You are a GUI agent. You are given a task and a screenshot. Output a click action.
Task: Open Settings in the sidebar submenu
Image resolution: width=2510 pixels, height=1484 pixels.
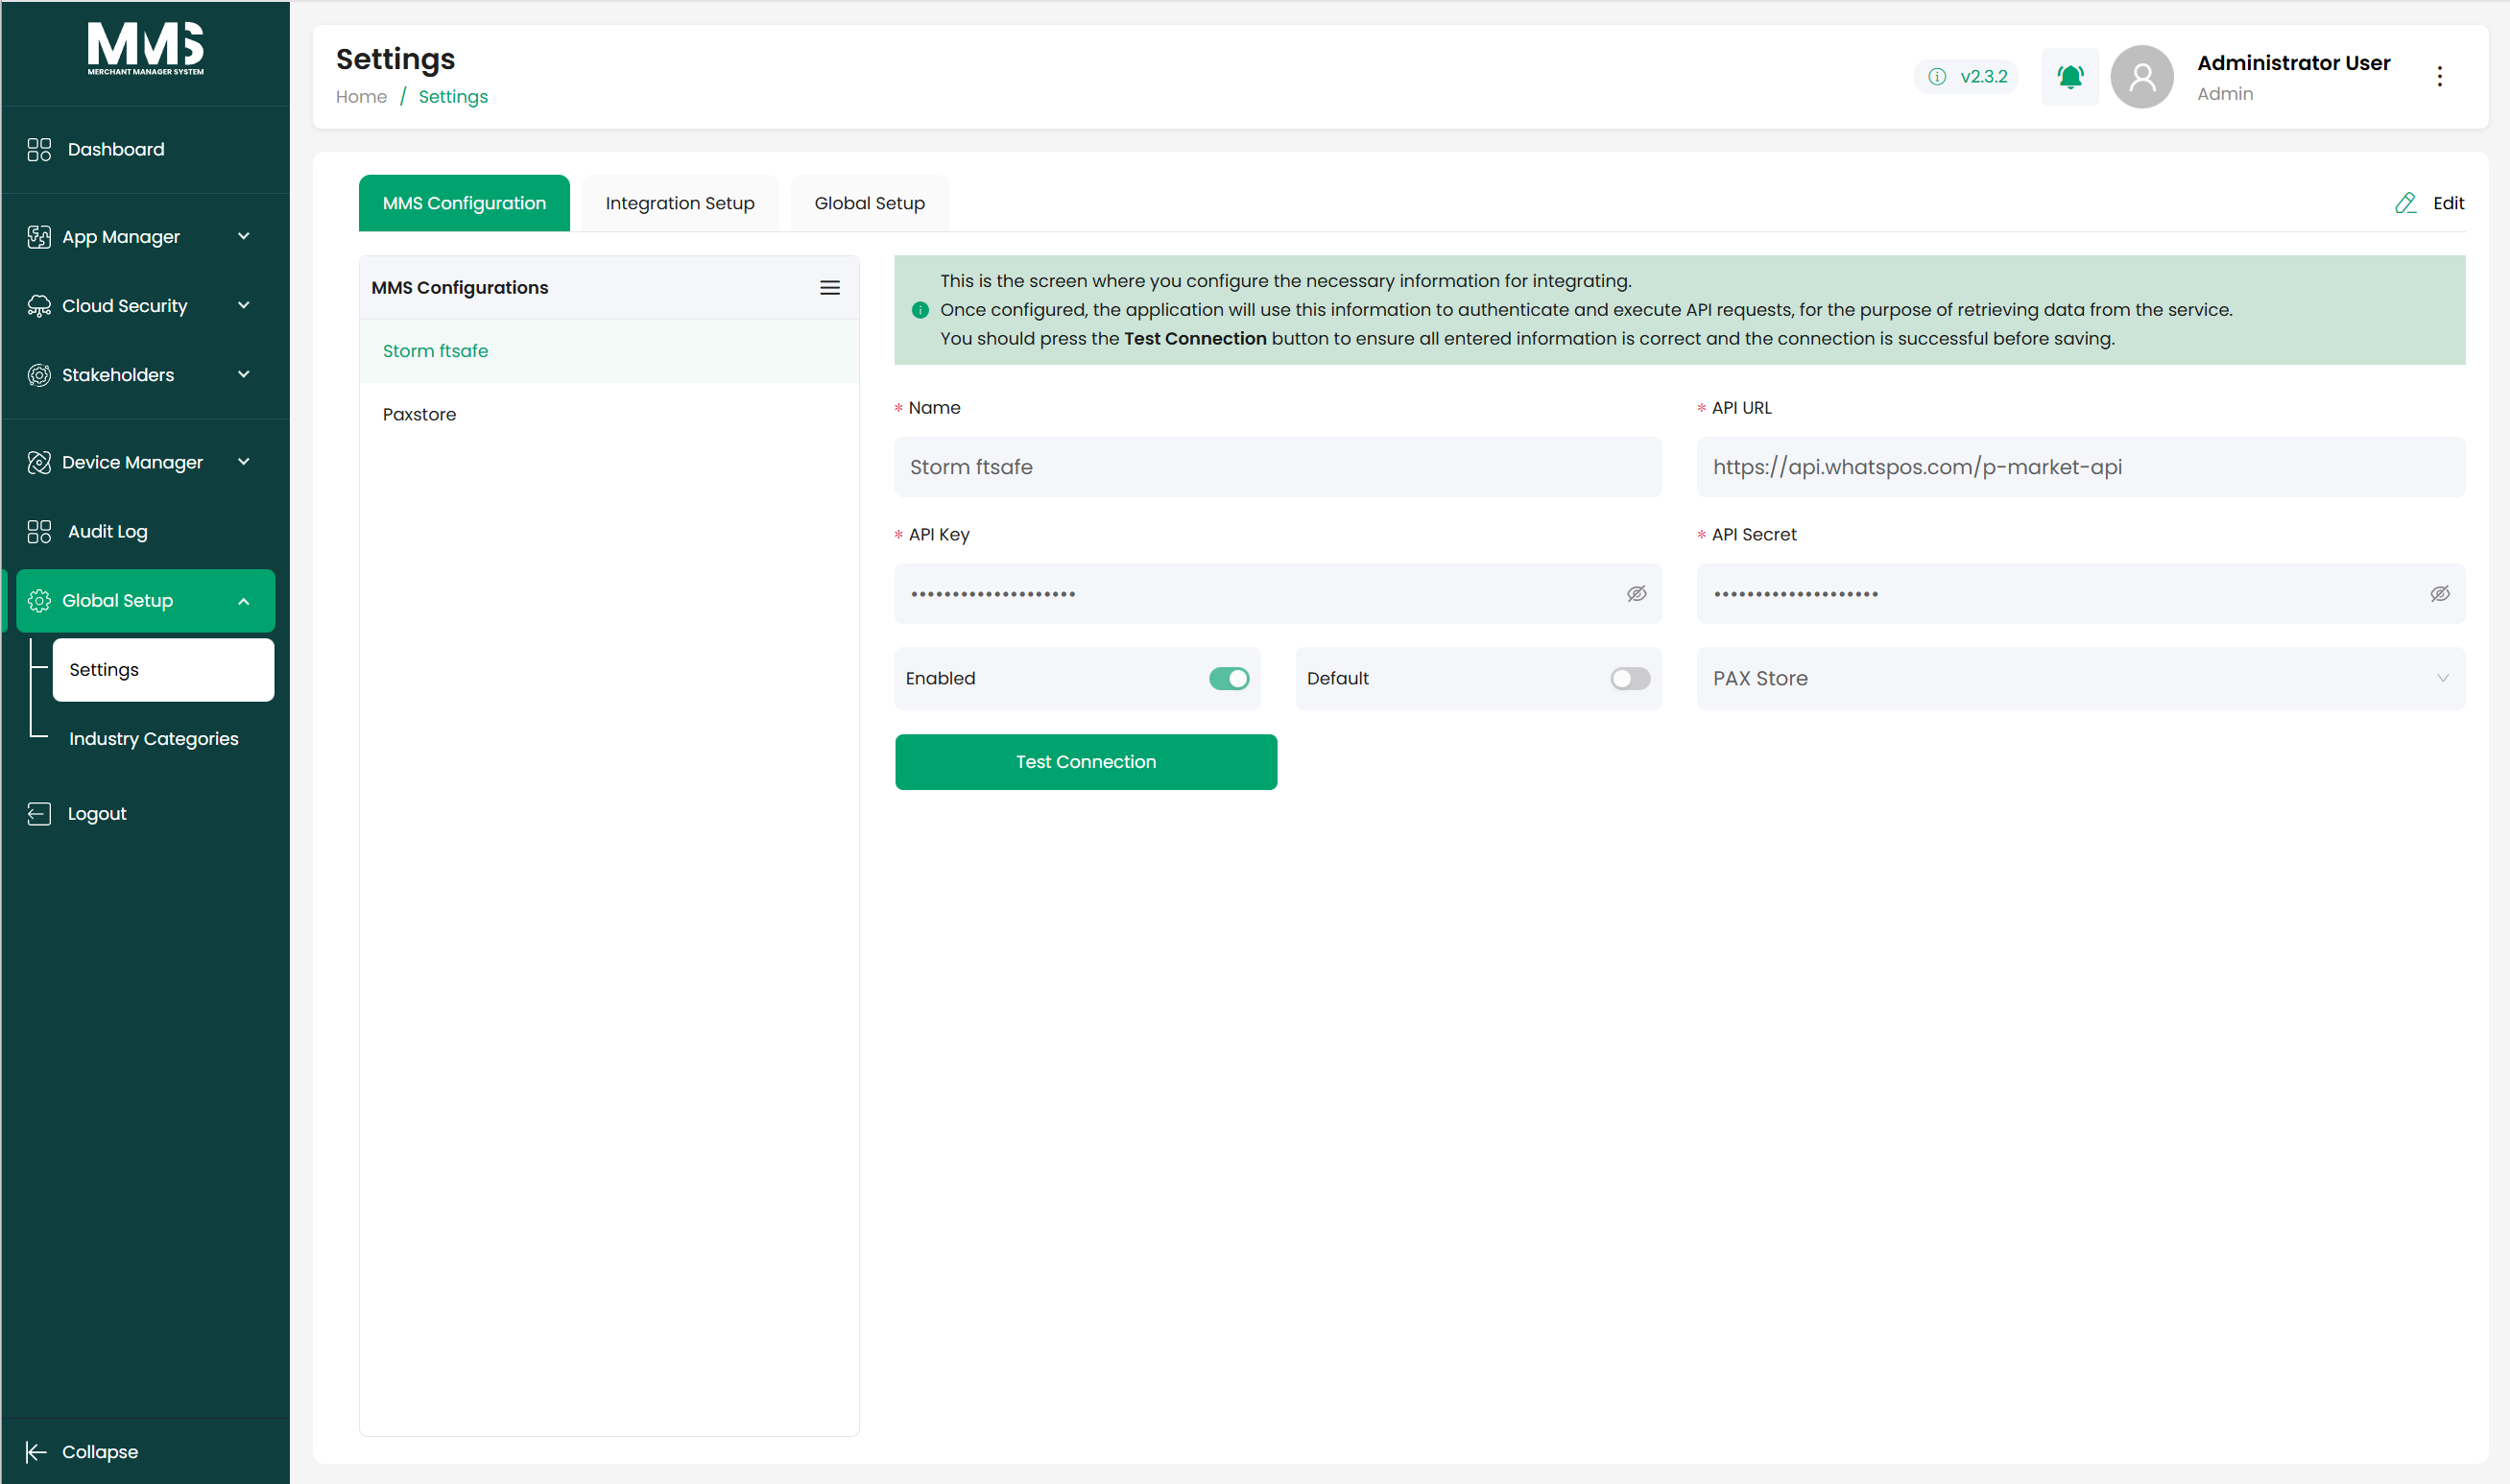[163, 670]
